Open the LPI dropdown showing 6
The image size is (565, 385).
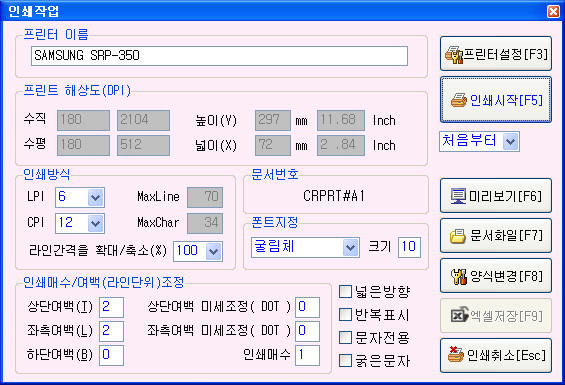[95, 198]
